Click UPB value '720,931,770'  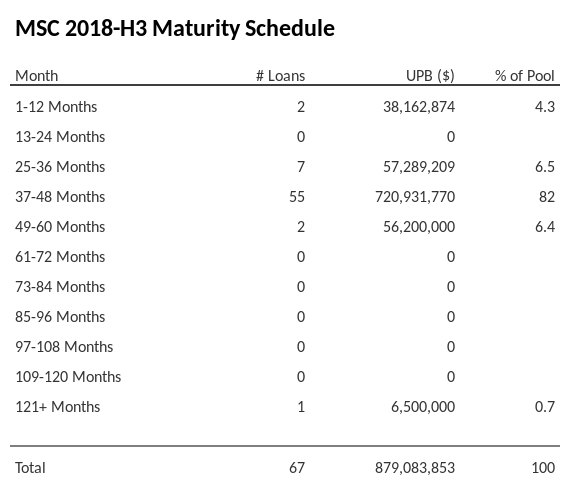[415, 197]
